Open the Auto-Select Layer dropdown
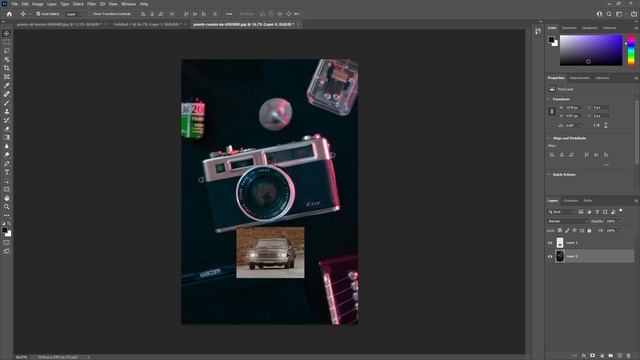The image size is (640, 360). [x=73, y=14]
